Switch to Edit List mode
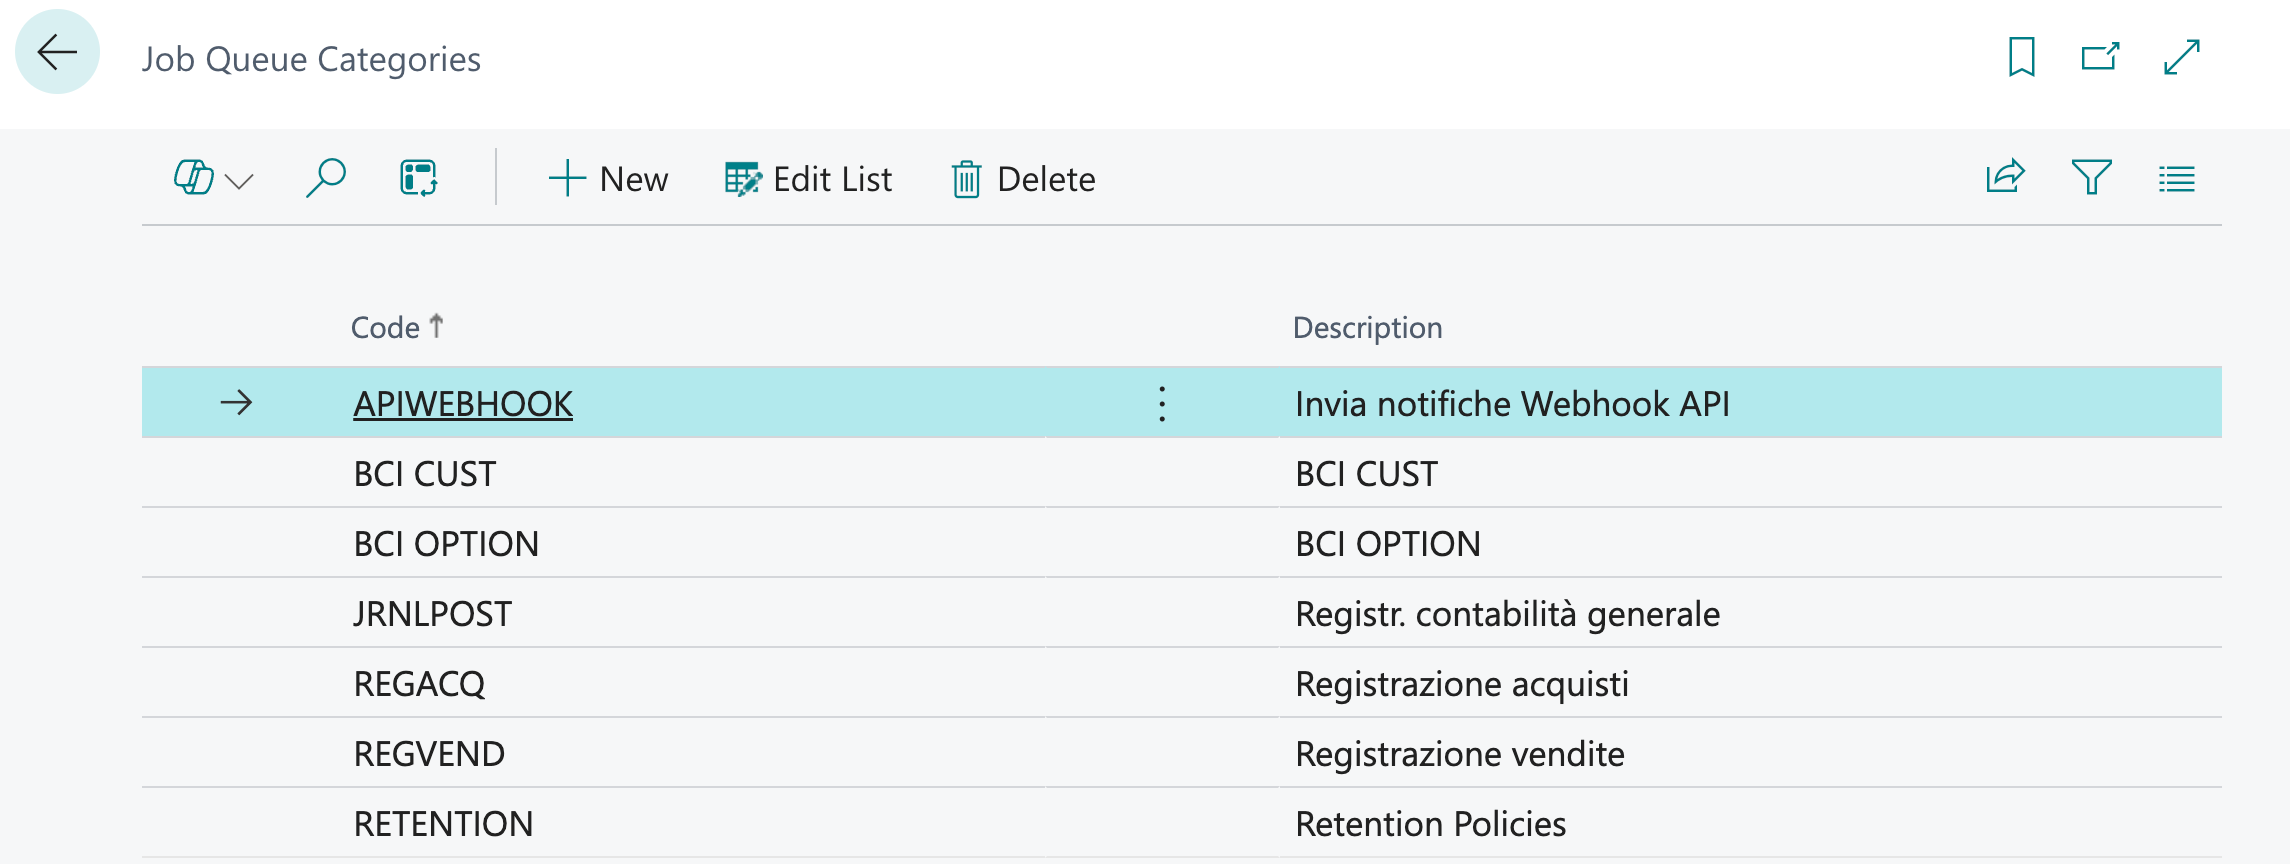This screenshot has height=864, width=2290. pos(808,179)
